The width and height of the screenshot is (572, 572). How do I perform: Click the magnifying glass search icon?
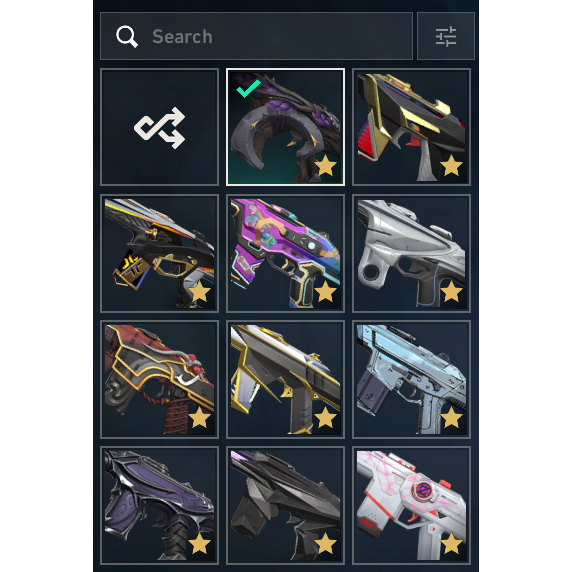click(127, 36)
